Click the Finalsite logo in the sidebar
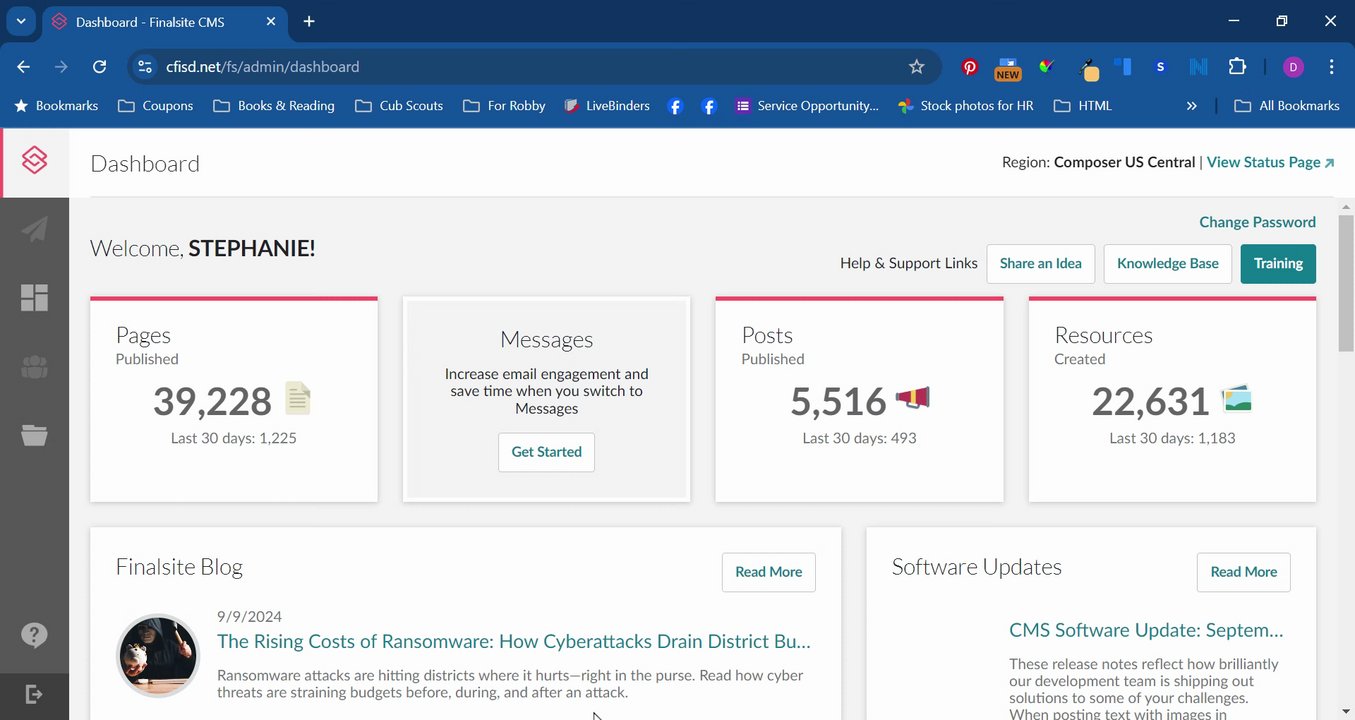This screenshot has width=1355, height=720. [x=35, y=161]
